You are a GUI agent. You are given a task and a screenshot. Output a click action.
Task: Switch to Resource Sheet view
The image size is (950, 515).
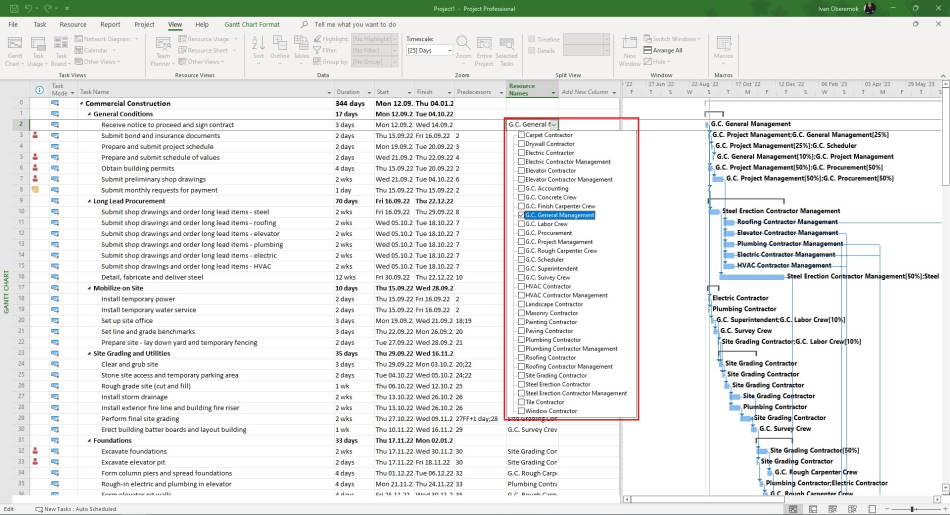(207, 50)
